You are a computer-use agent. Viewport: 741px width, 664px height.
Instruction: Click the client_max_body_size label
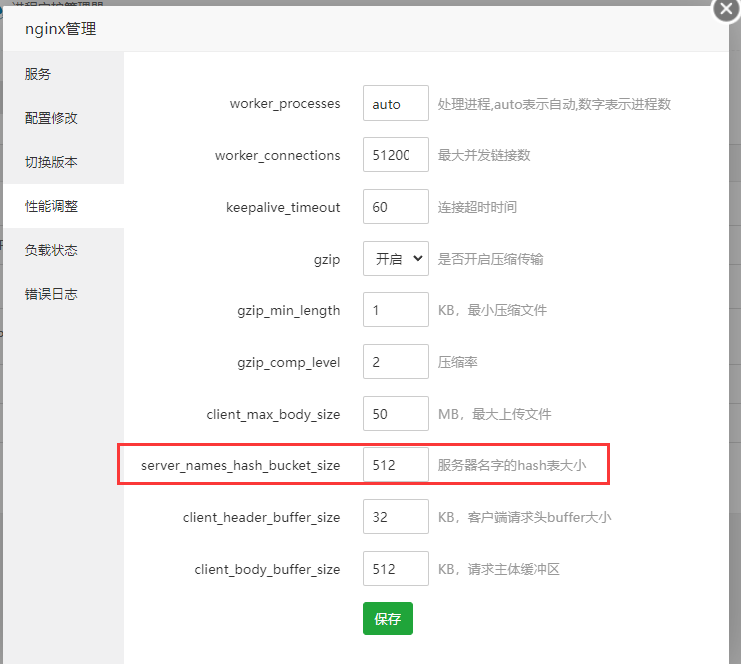273,414
